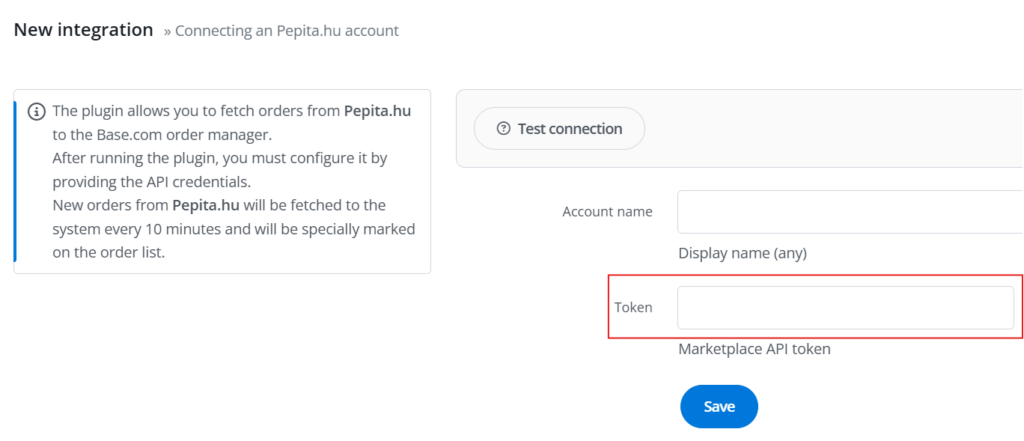Click the 'every 10 minutes' sentence in description
Viewport: 1024px width, 441px height.
[x=234, y=229]
